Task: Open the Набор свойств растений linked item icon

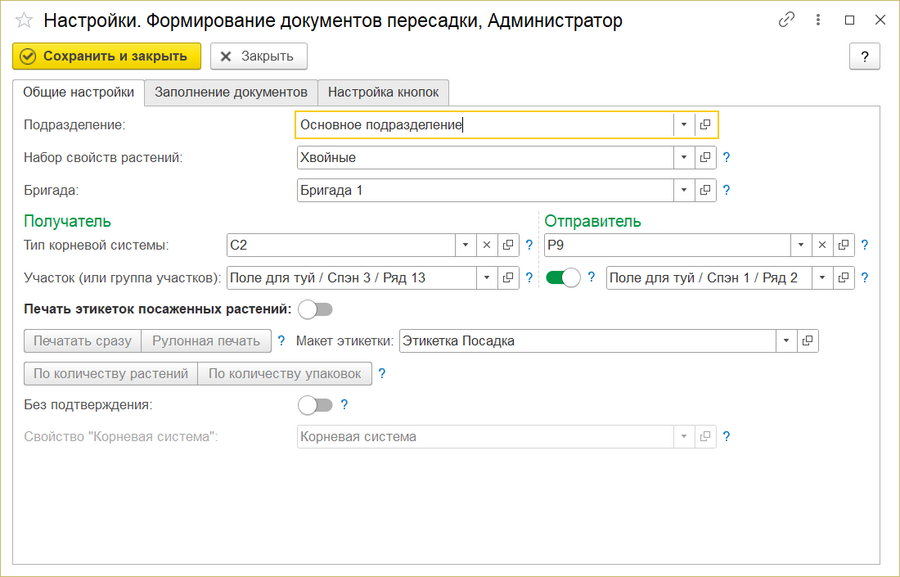Action: [705, 157]
